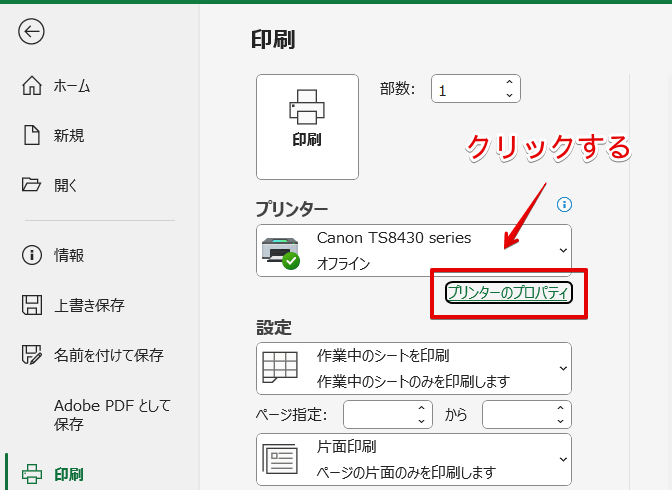Image resolution: width=672 pixels, height=490 pixels.
Task: Click the copies (部数) number field
Action: [x=465, y=89]
